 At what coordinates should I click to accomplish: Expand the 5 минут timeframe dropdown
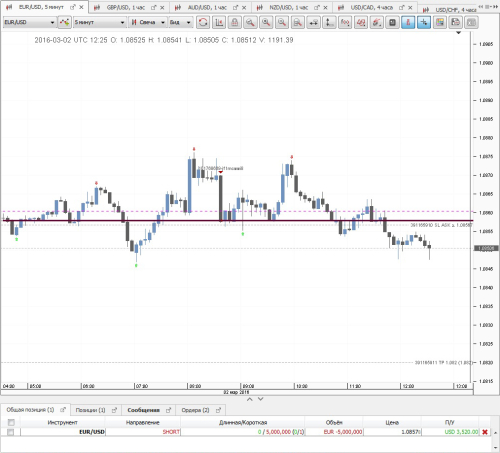[x=99, y=22]
